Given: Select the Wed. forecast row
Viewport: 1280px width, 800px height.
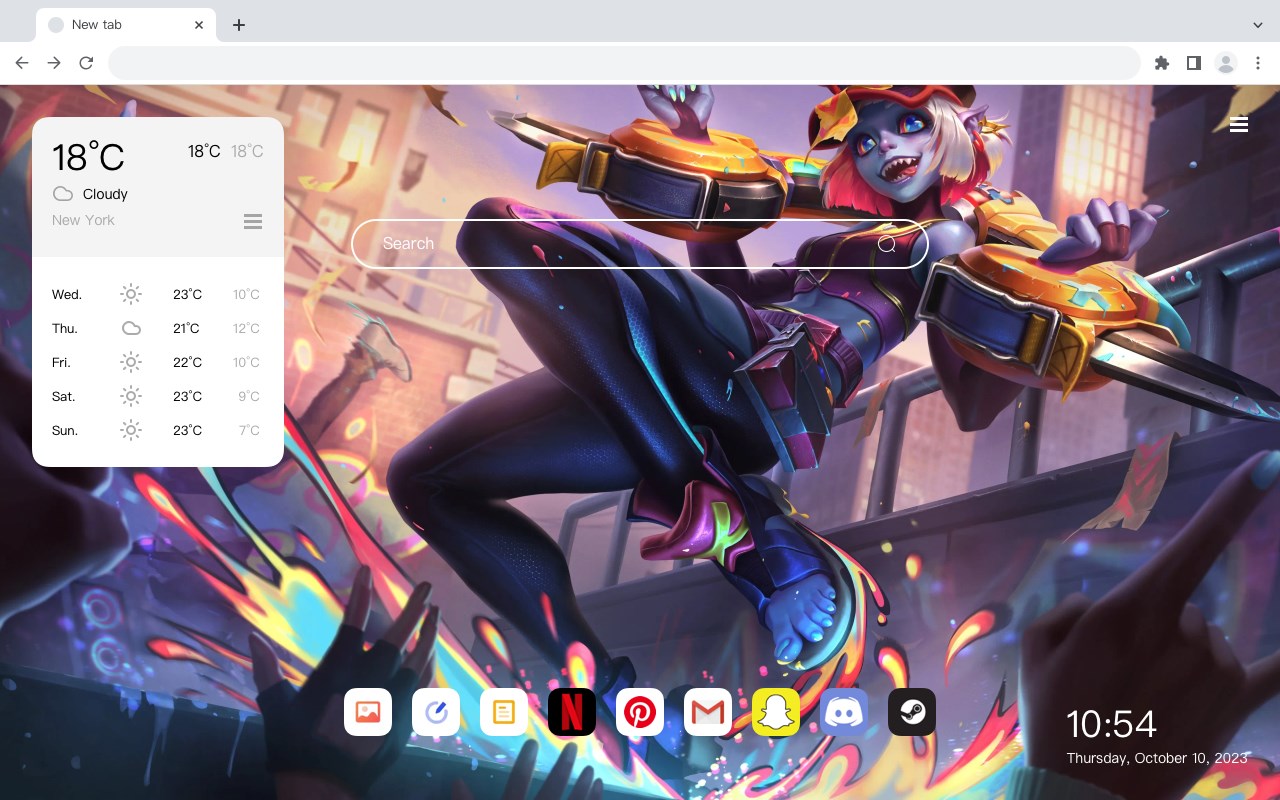Looking at the screenshot, I should click(x=158, y=294).
